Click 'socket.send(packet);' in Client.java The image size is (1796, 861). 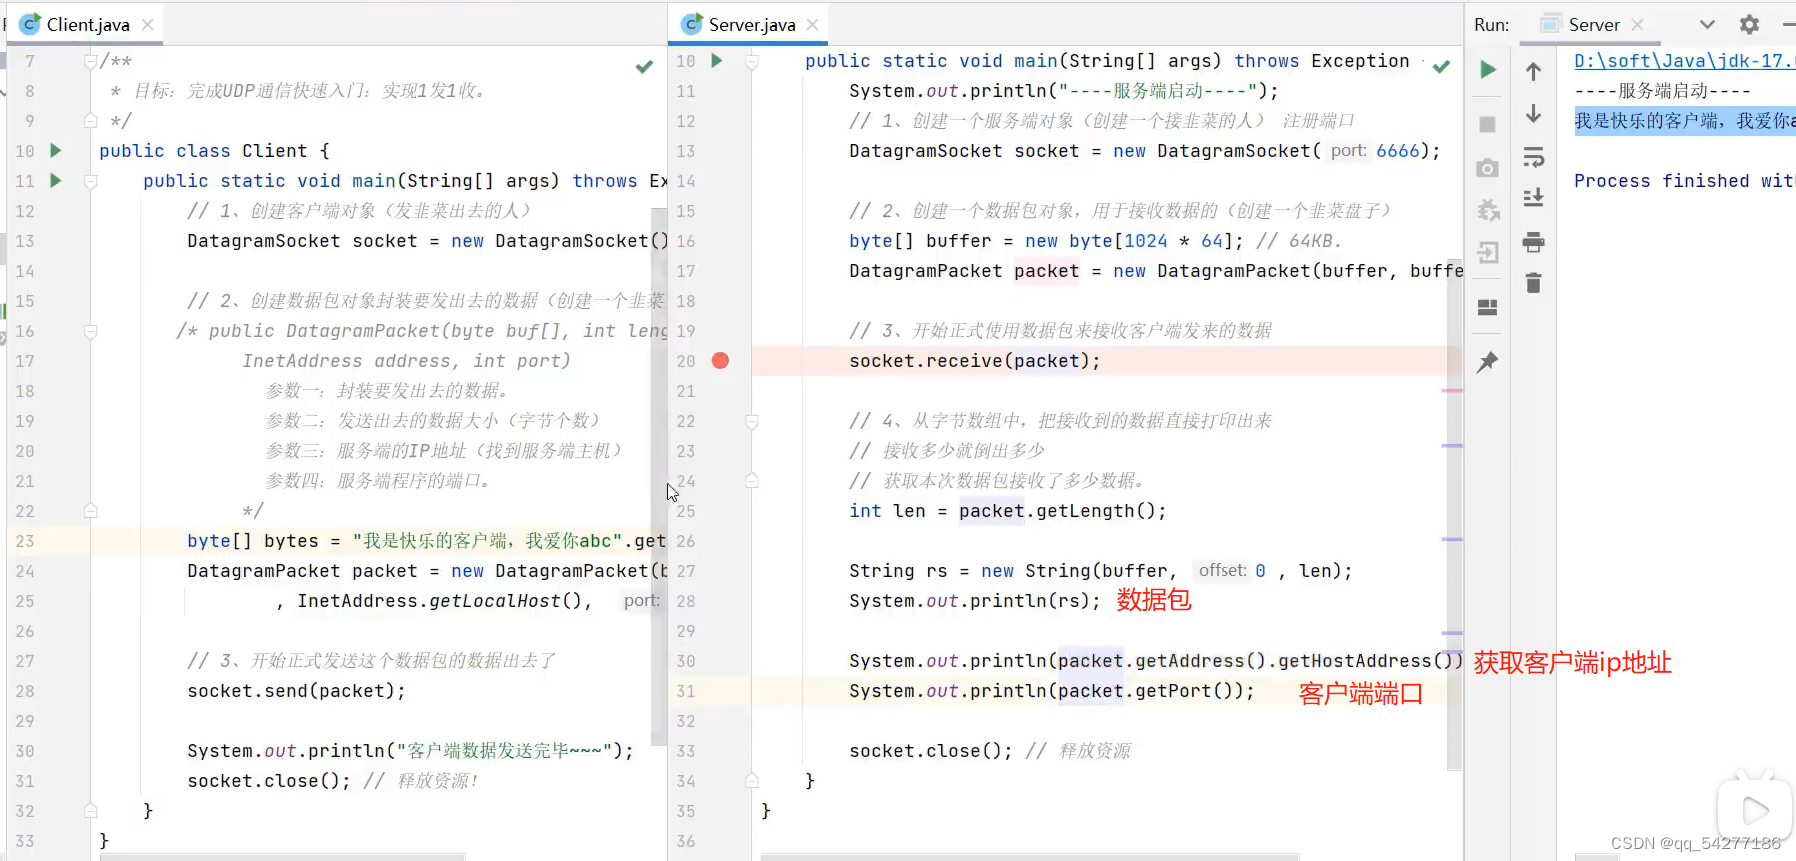click(296, 690)
